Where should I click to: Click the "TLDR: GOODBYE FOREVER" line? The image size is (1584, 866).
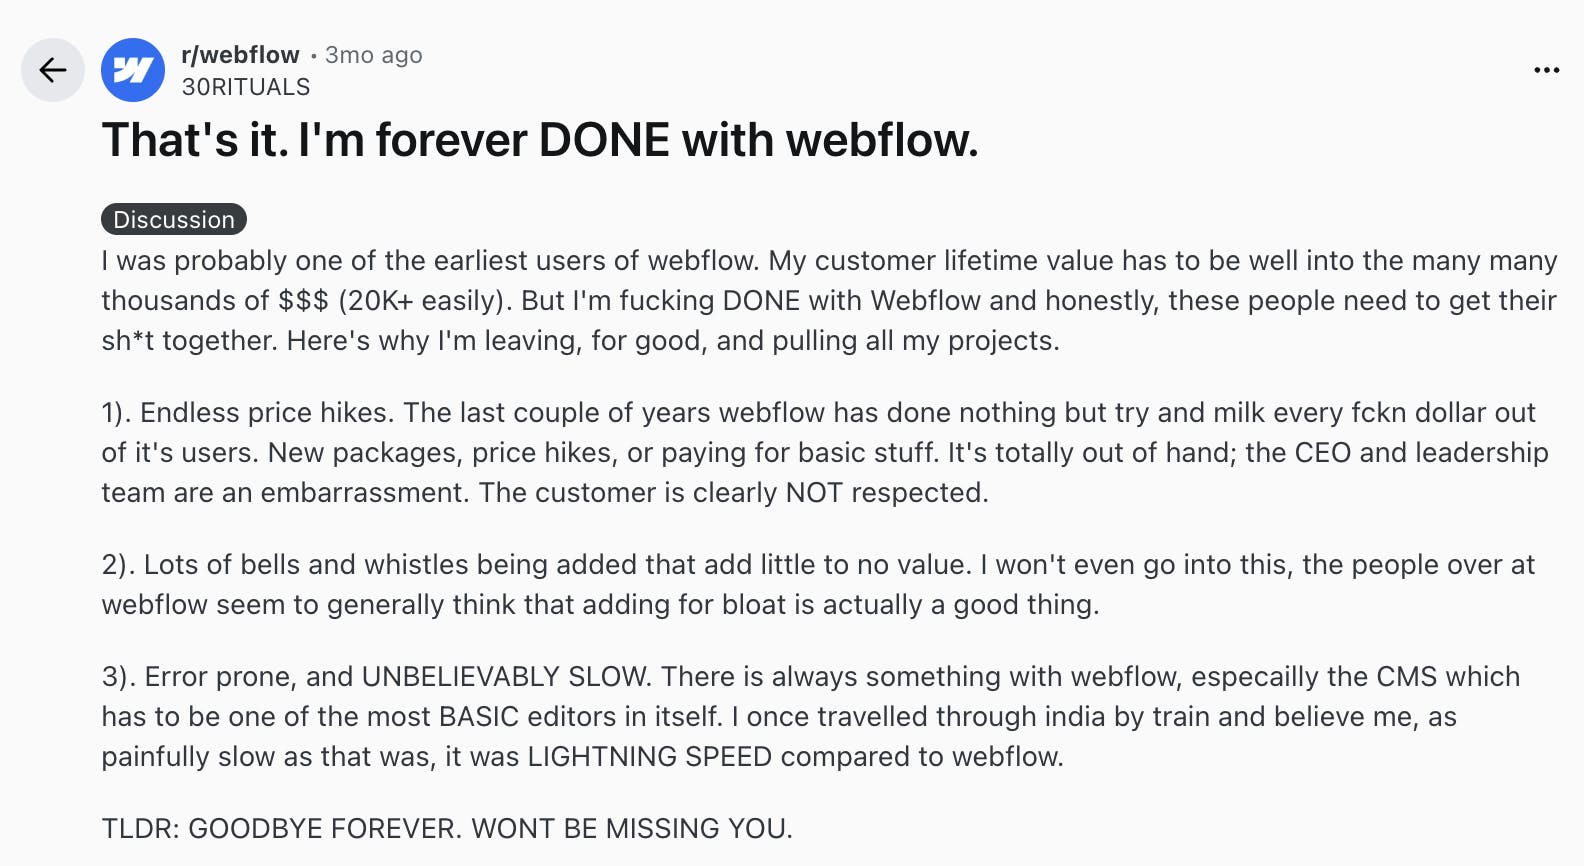pyautogui.click(x=447, y=829)
